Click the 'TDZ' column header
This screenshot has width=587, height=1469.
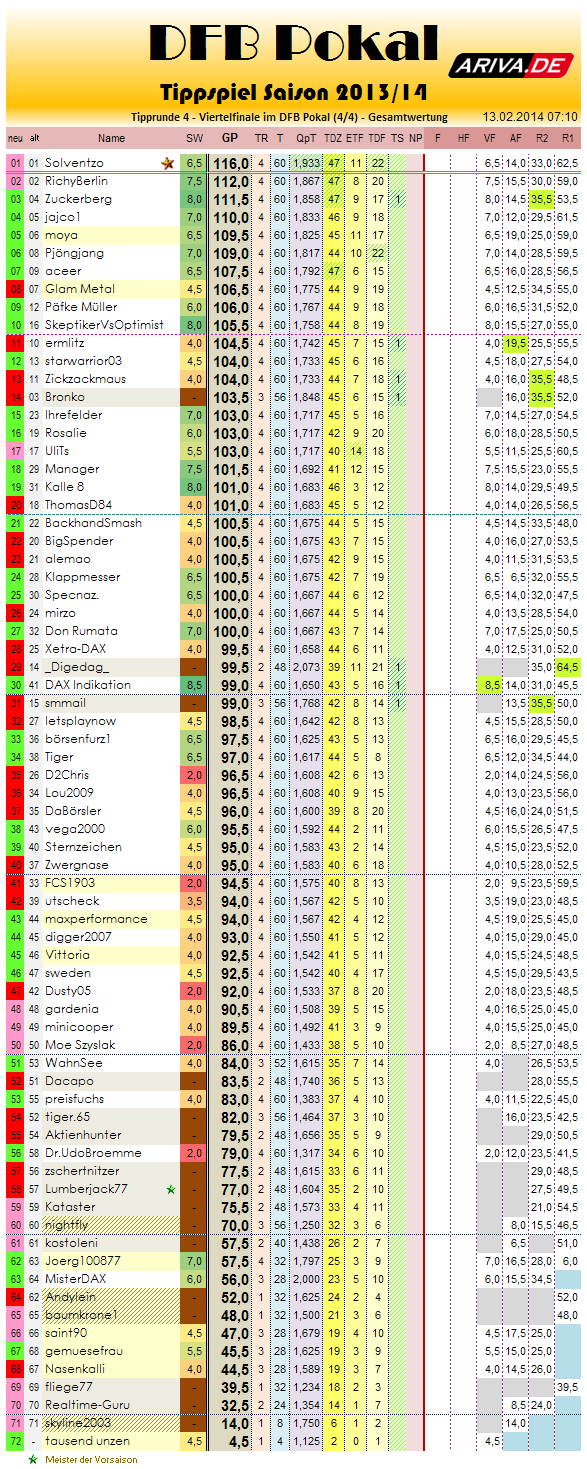pos(334,138)
